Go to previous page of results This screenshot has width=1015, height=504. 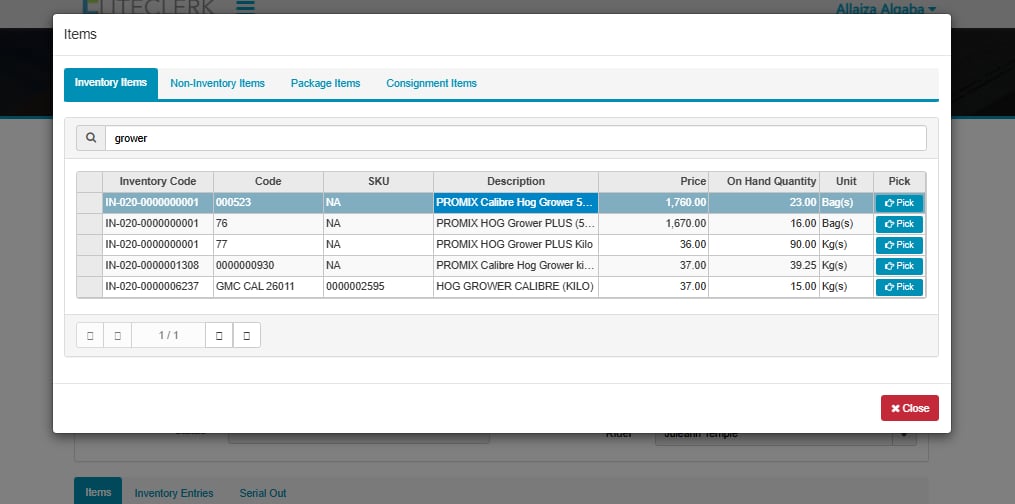(x=117, y=335)
